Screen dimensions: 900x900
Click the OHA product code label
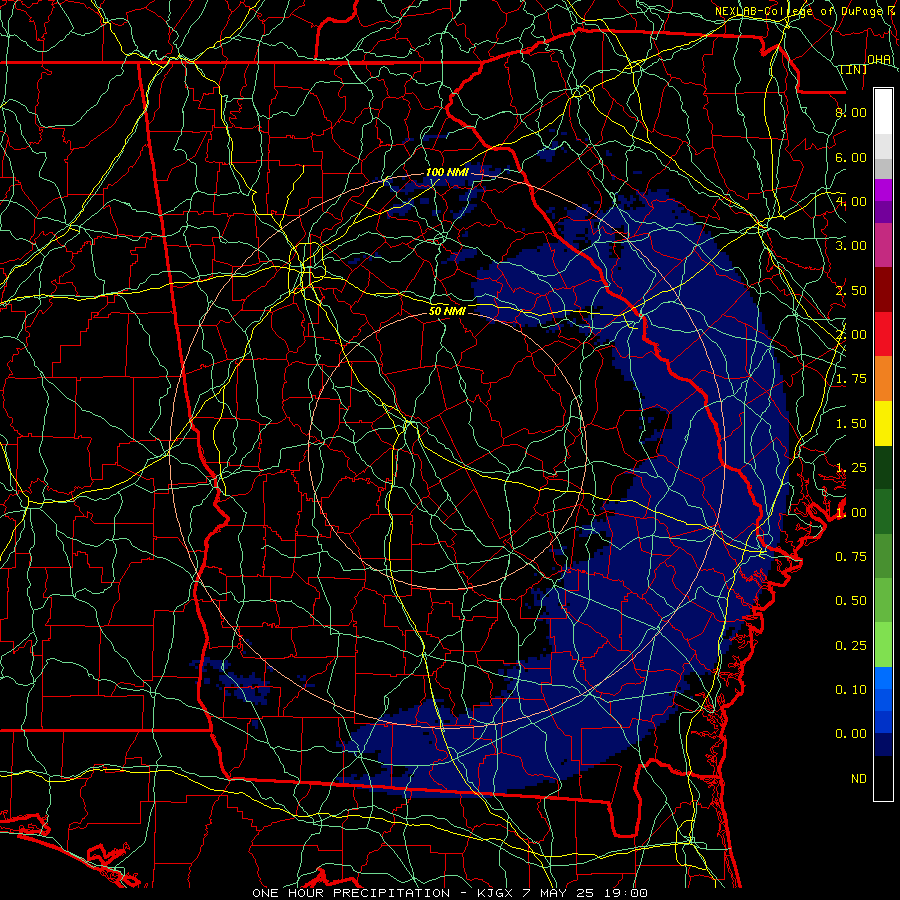[879, 60]
